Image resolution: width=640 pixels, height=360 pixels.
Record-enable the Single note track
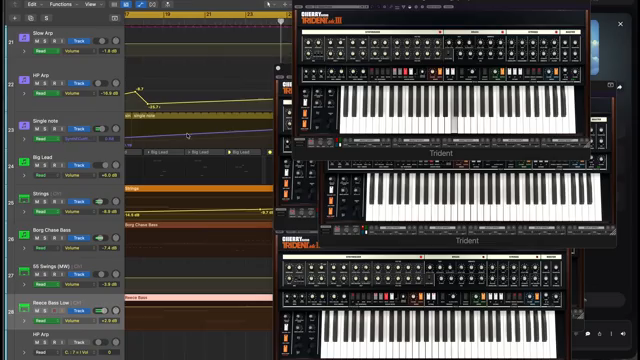point(54,129)
